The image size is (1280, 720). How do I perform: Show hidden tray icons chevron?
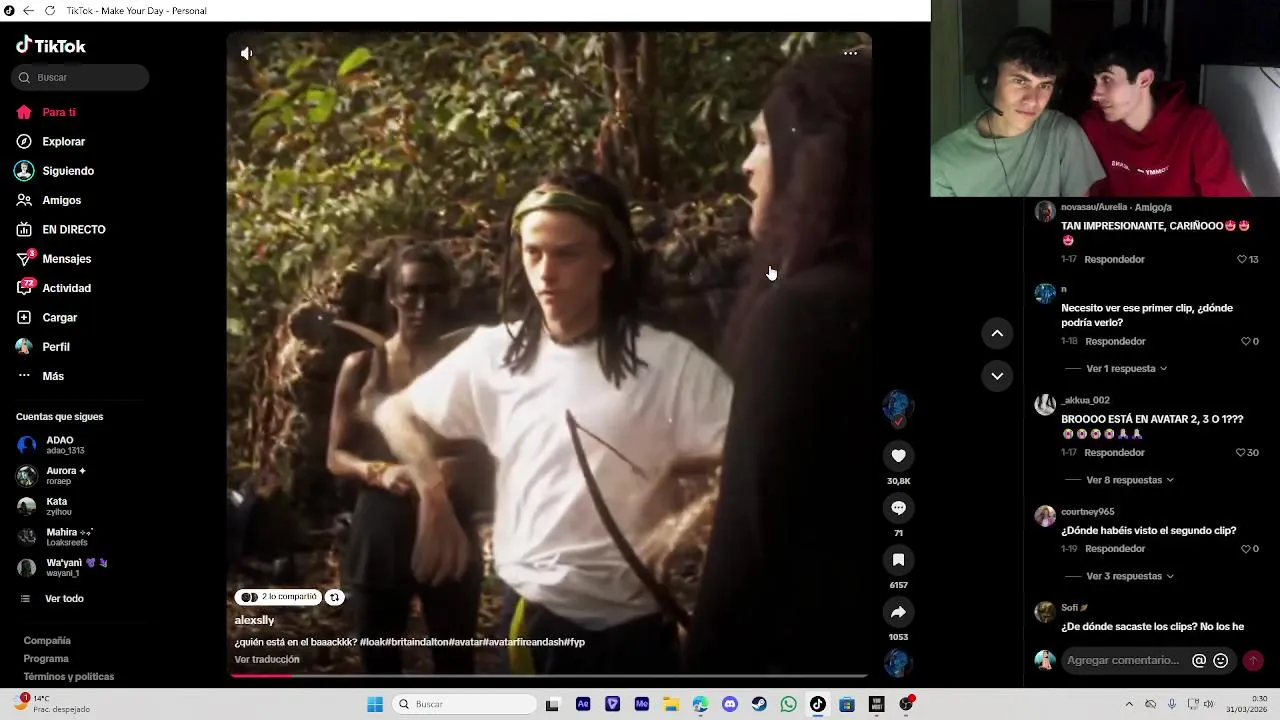coord(1129,704)
